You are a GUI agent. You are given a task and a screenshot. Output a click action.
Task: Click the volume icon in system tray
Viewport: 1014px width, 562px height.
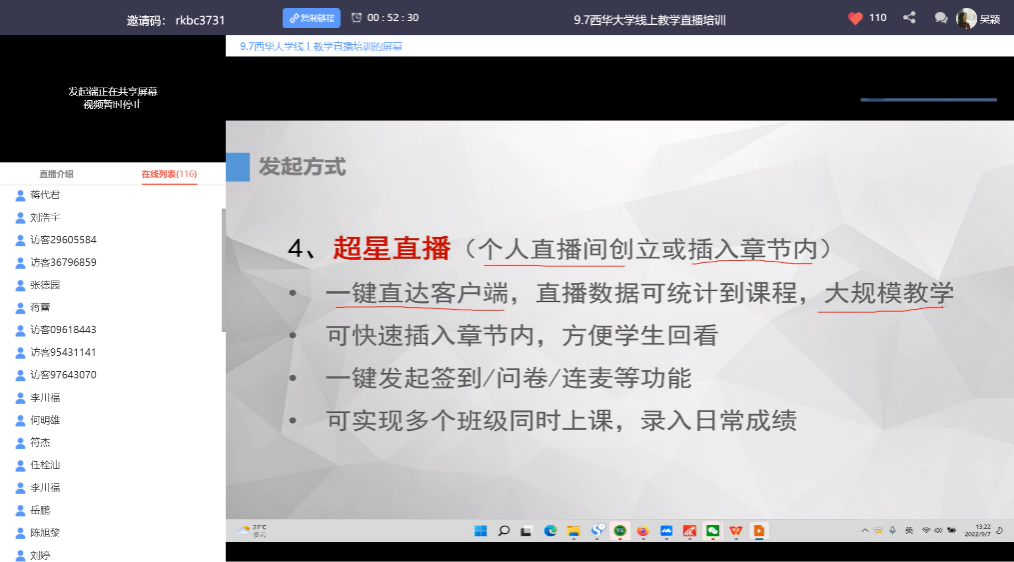click(x=940, y=530)
